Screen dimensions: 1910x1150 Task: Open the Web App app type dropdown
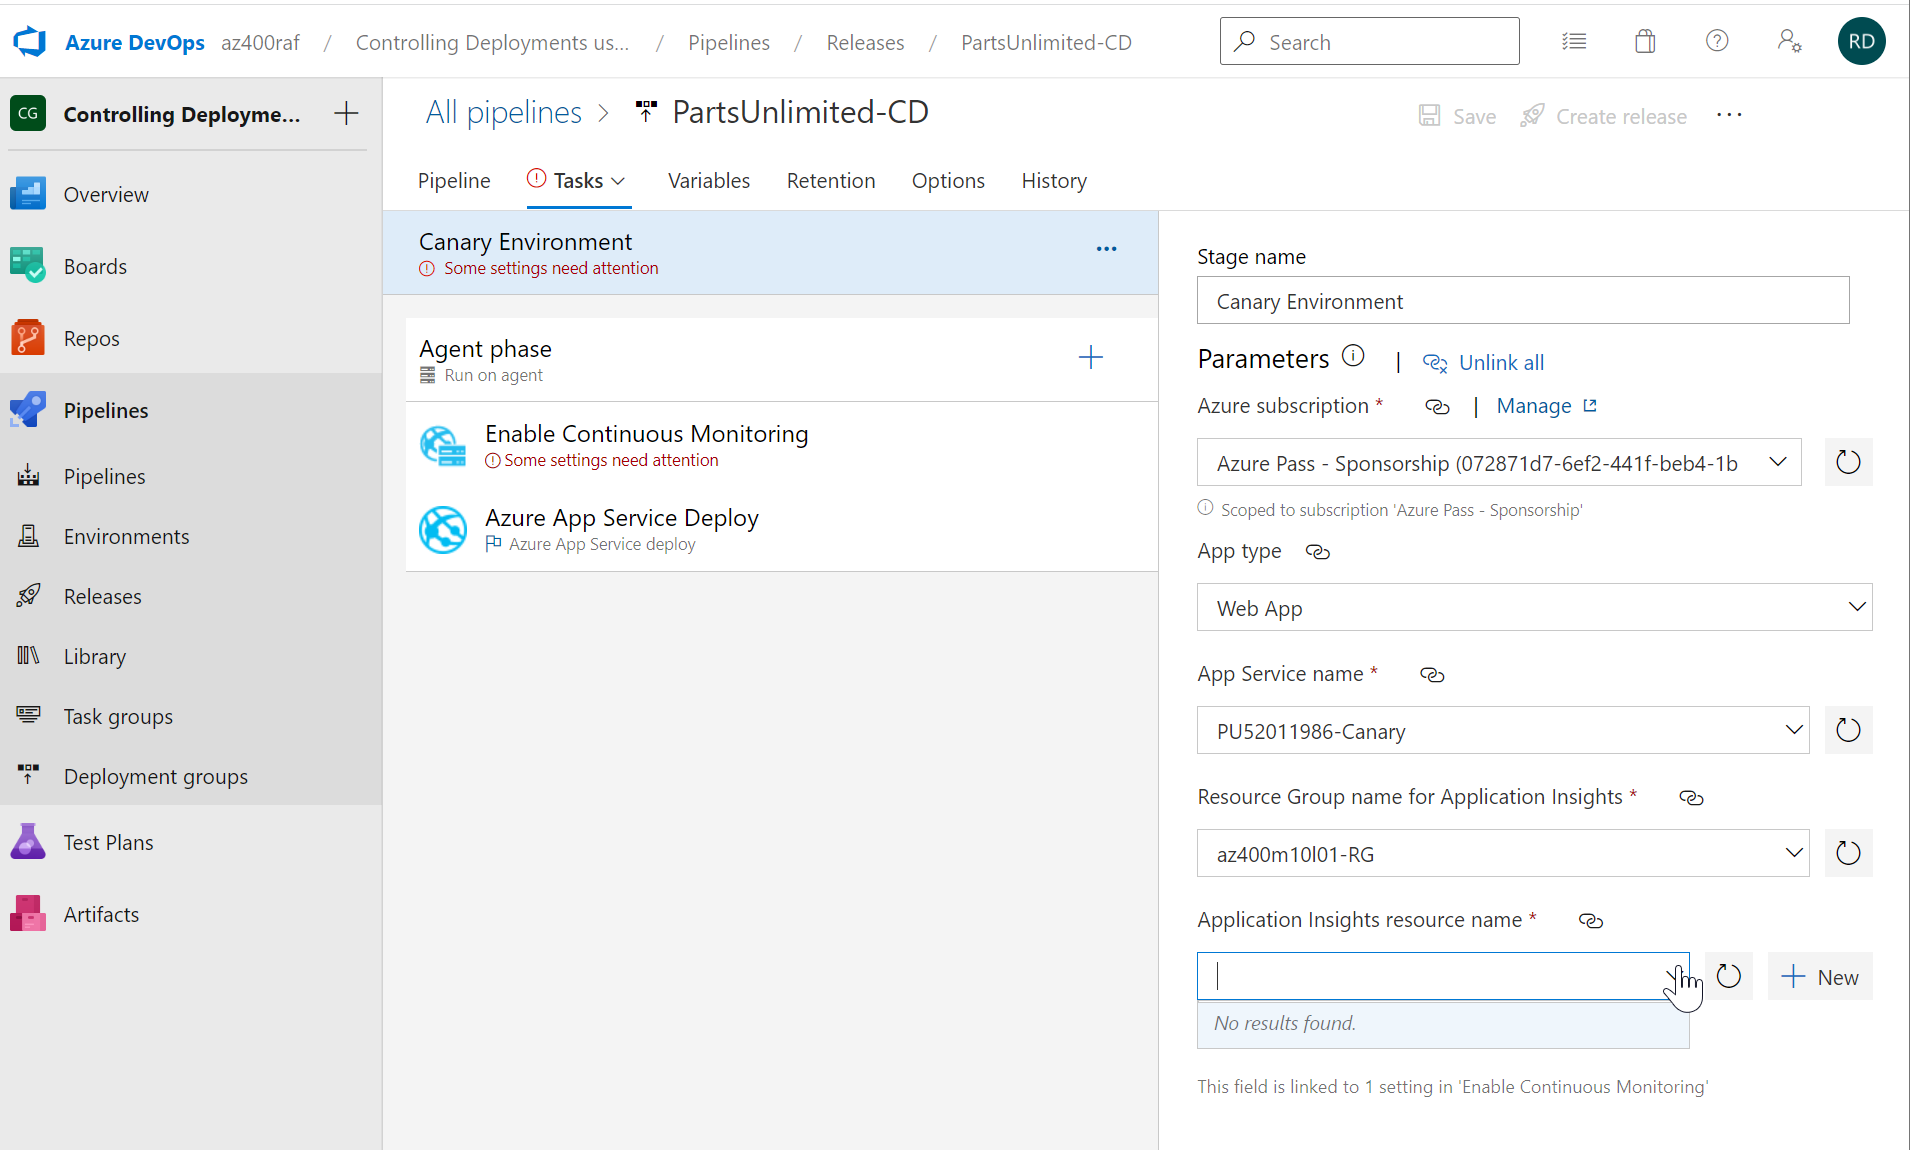[x=1857, y=607]
